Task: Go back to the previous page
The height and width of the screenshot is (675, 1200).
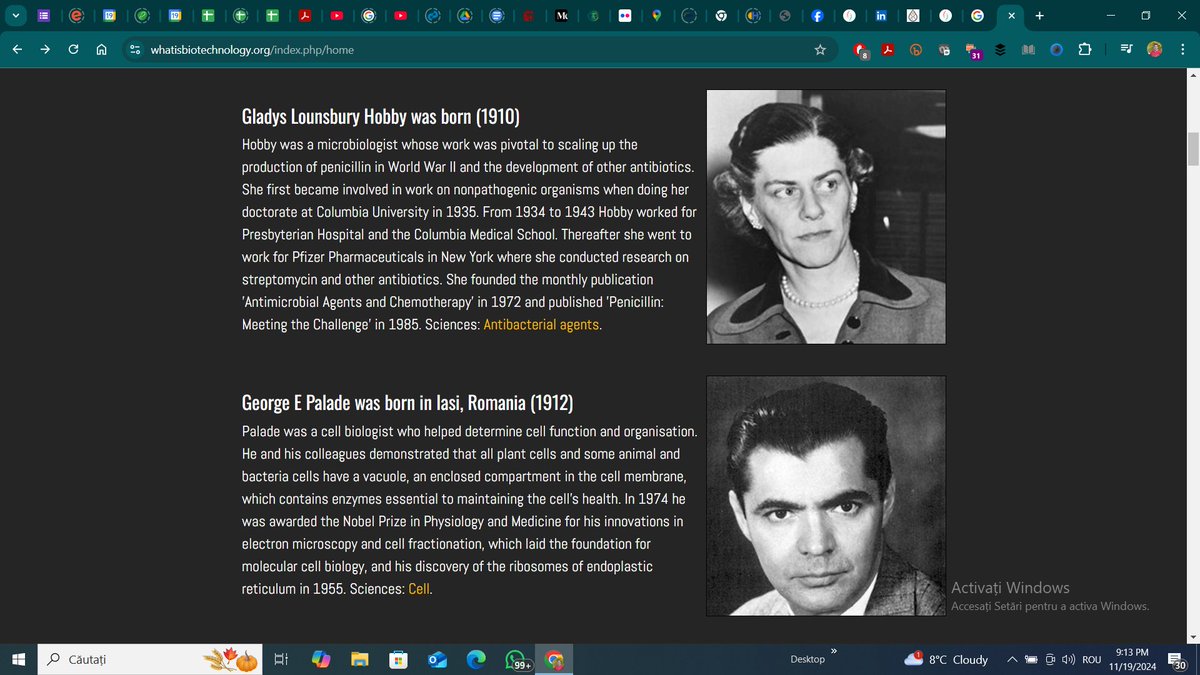Action: pos(17,49)
